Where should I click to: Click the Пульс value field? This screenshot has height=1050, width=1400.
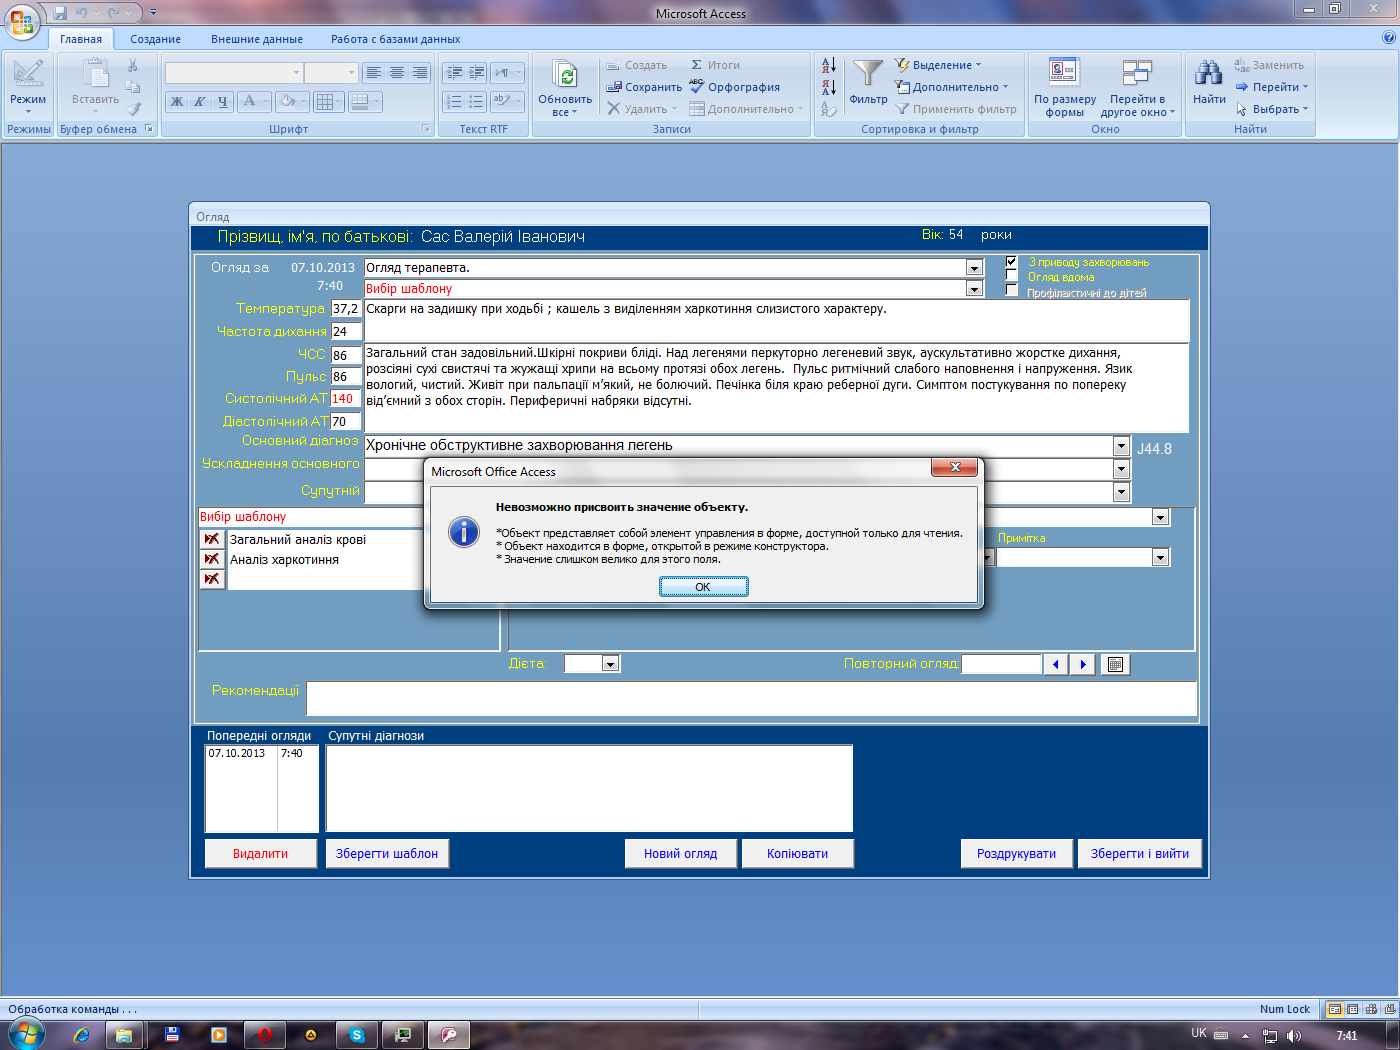click(x=346, y=376)
